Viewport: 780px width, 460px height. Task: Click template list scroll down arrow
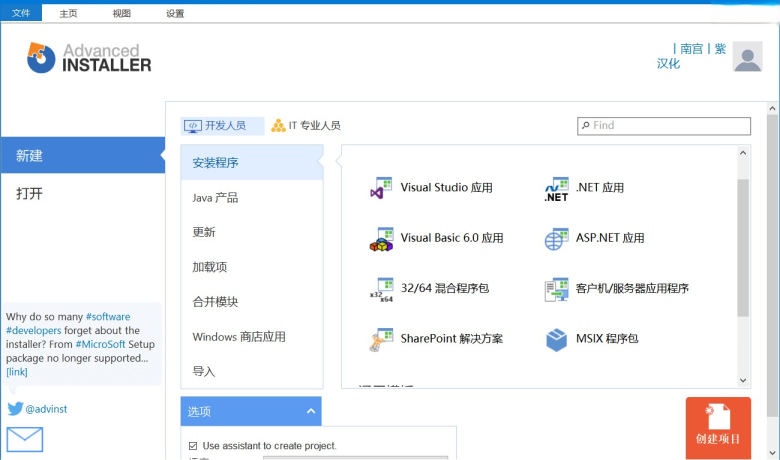click(x=743, y=380)
